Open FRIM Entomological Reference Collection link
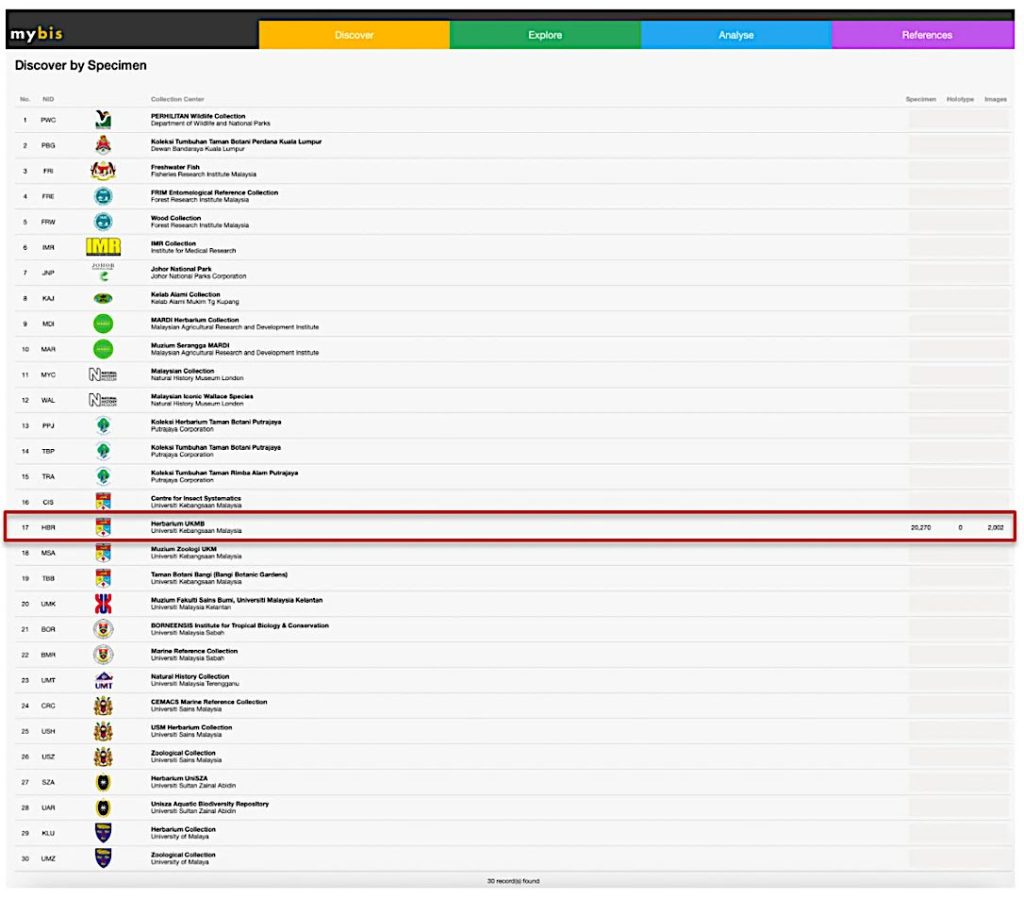This screenshot has height=898, width=1024. click(x=214, y=193)
